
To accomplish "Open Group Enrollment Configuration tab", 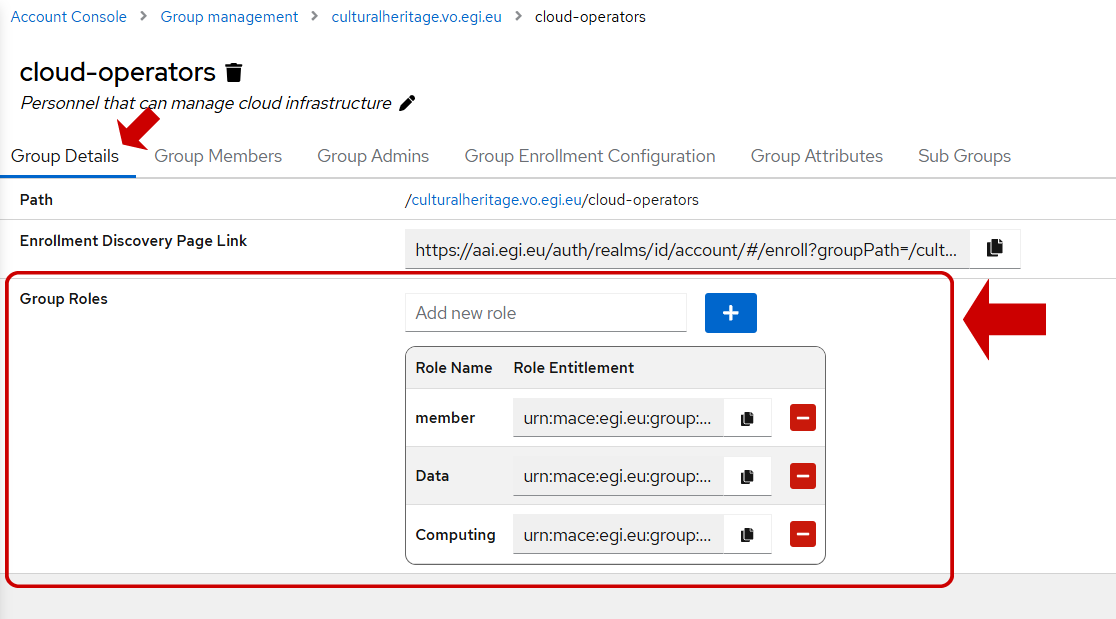I will 590,156.
